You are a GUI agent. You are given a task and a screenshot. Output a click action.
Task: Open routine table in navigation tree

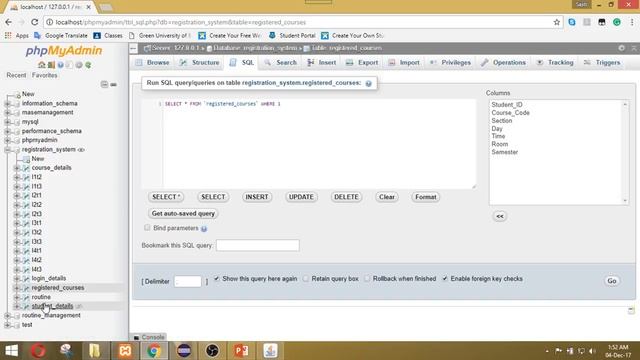click(x=41, y=297)
